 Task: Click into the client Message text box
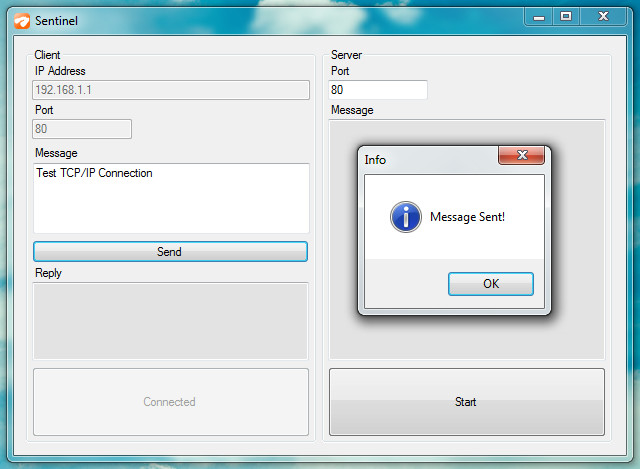tap(171, 198)
